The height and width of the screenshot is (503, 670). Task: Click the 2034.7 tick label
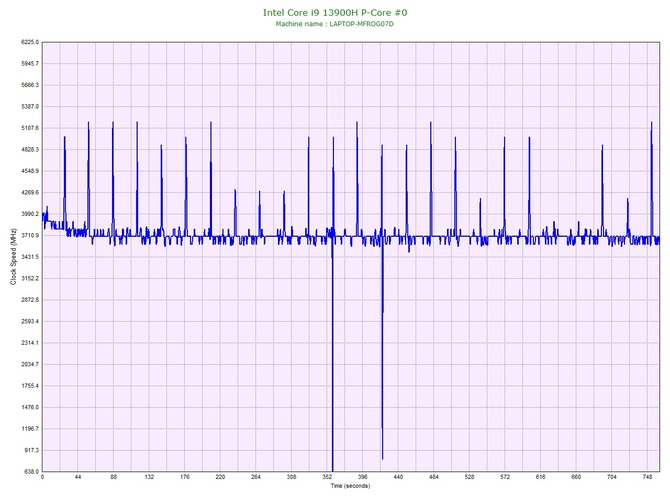click(x=30, y=365)
